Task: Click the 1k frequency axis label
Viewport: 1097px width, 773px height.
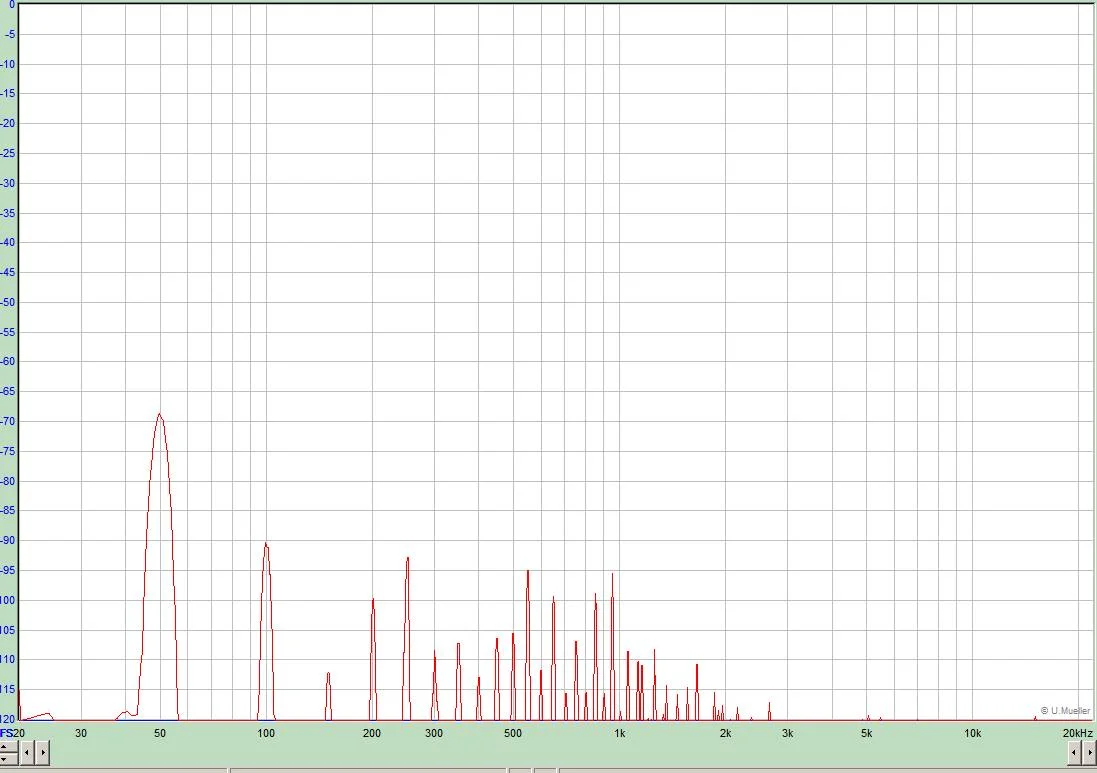Action: (618, 733)
